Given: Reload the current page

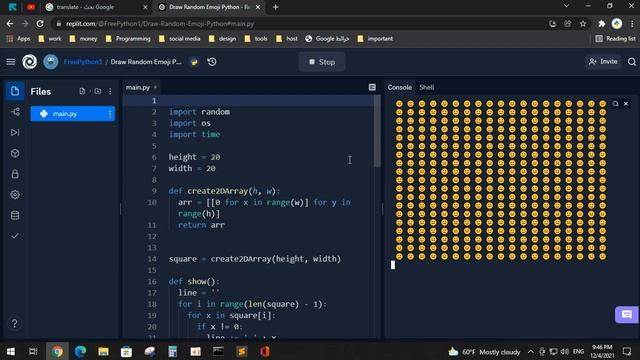Looking at the screenshot, I should [40, 24].
